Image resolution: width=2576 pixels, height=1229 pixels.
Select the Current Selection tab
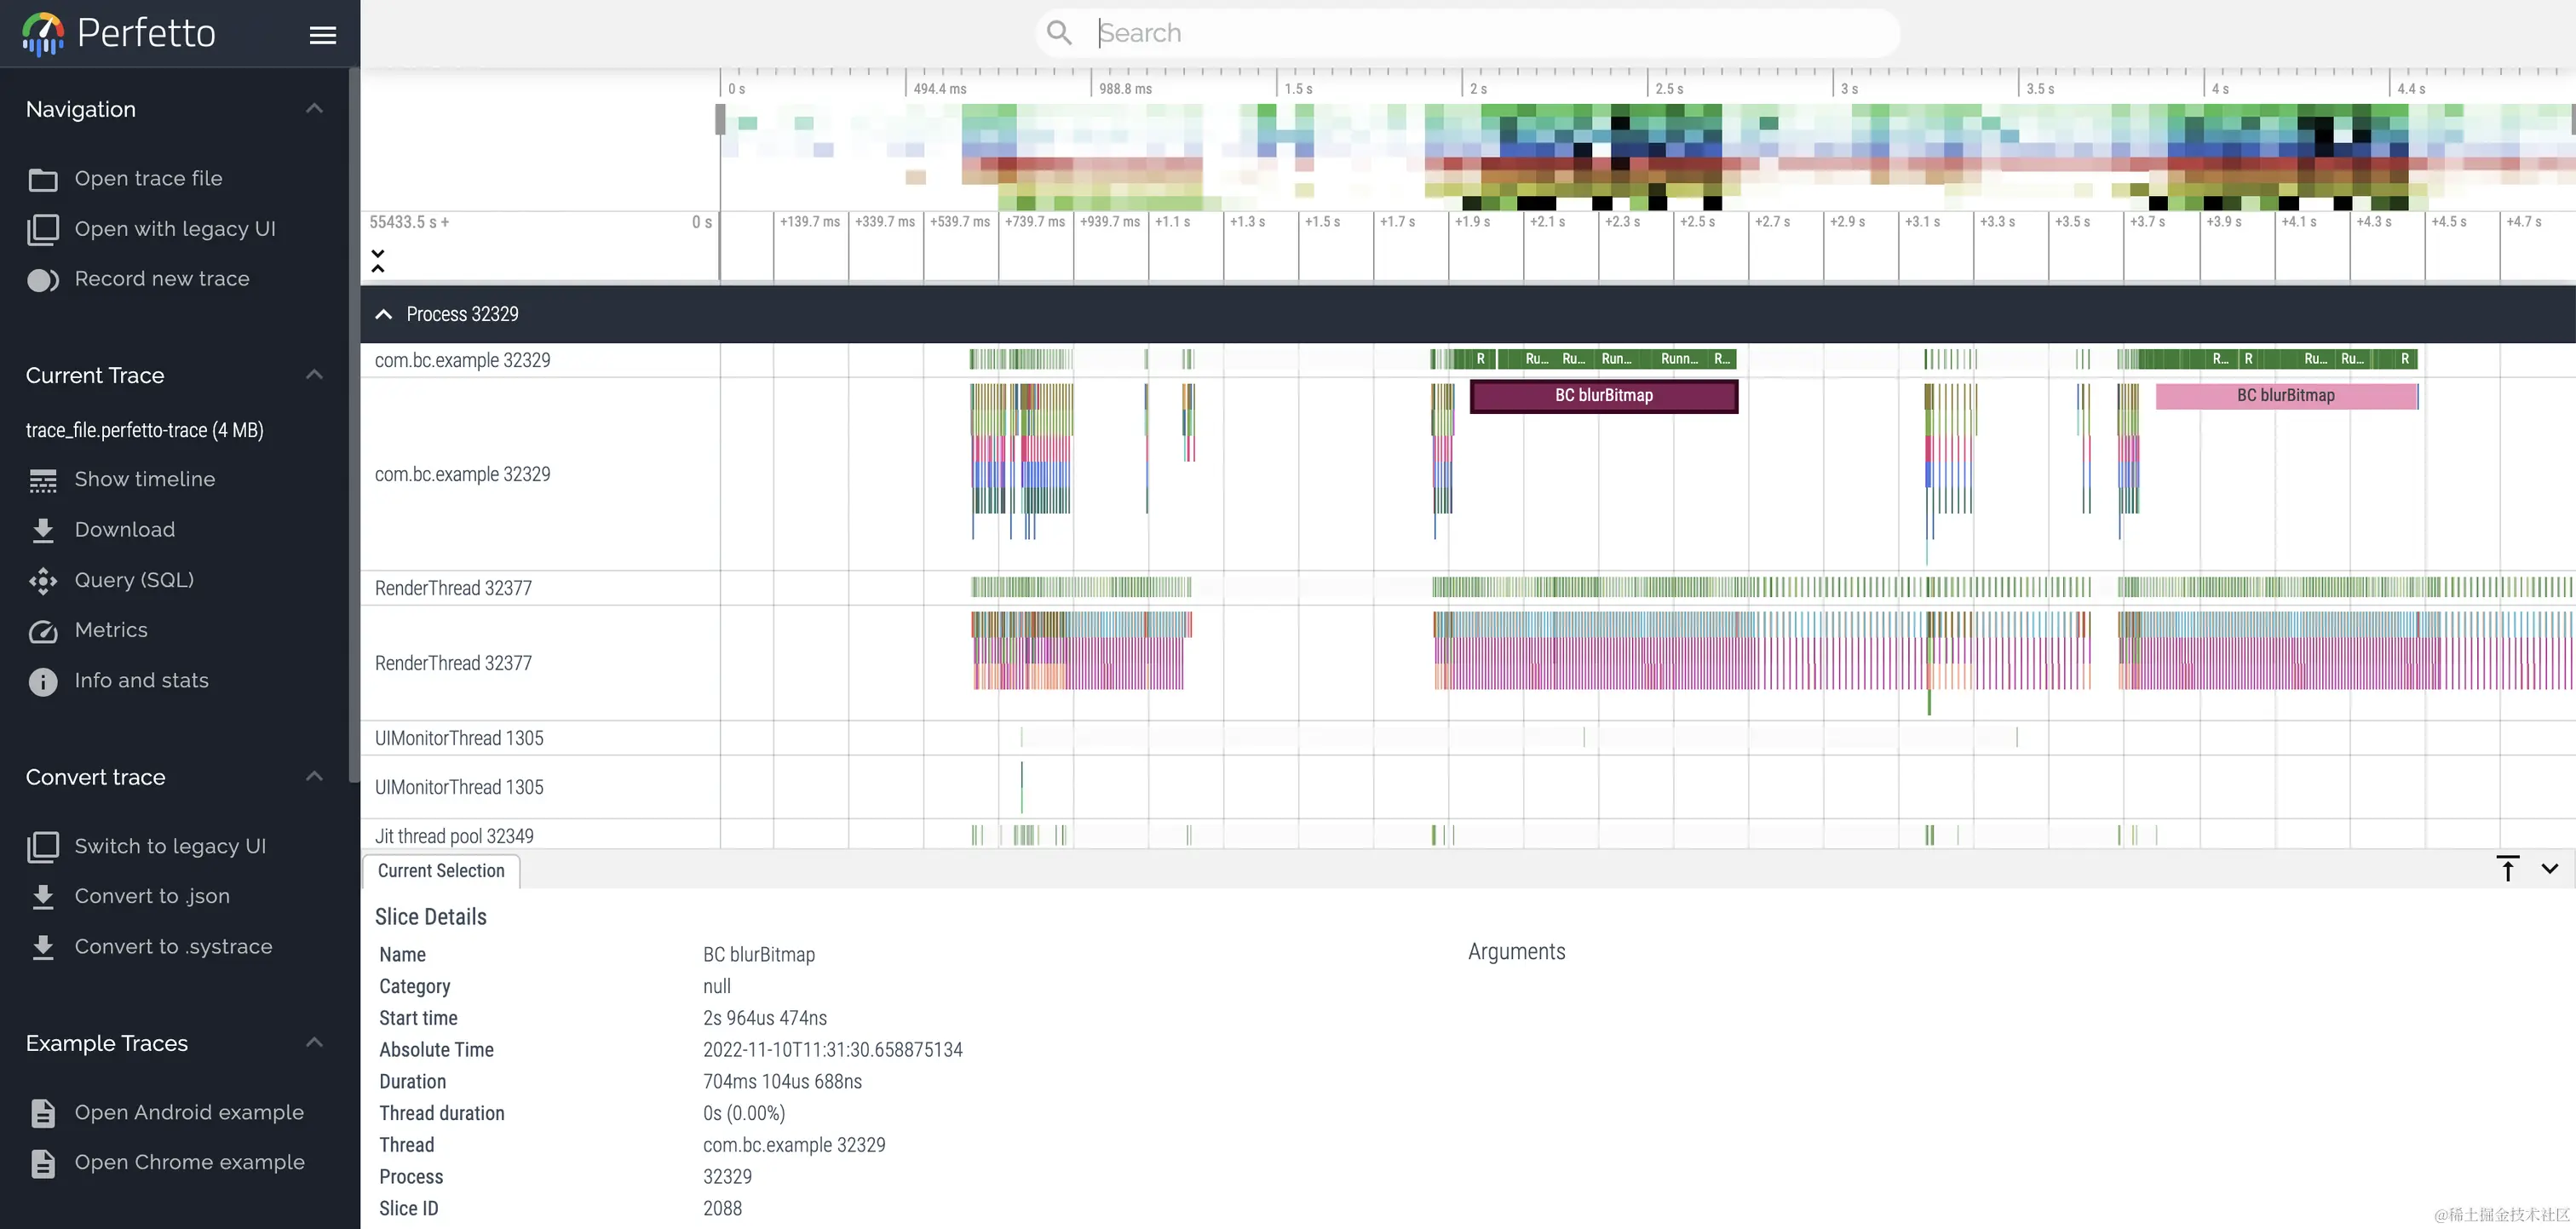[x=441, y=871]
